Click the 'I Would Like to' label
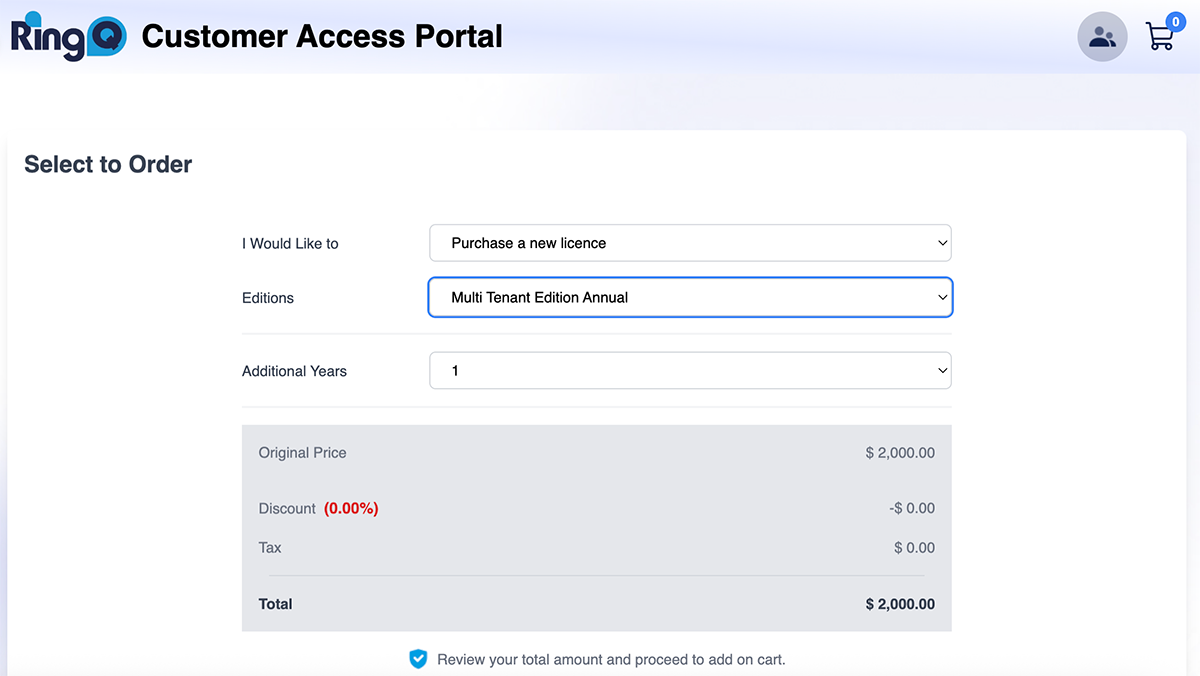1200x676 pixels. (290, 243)
